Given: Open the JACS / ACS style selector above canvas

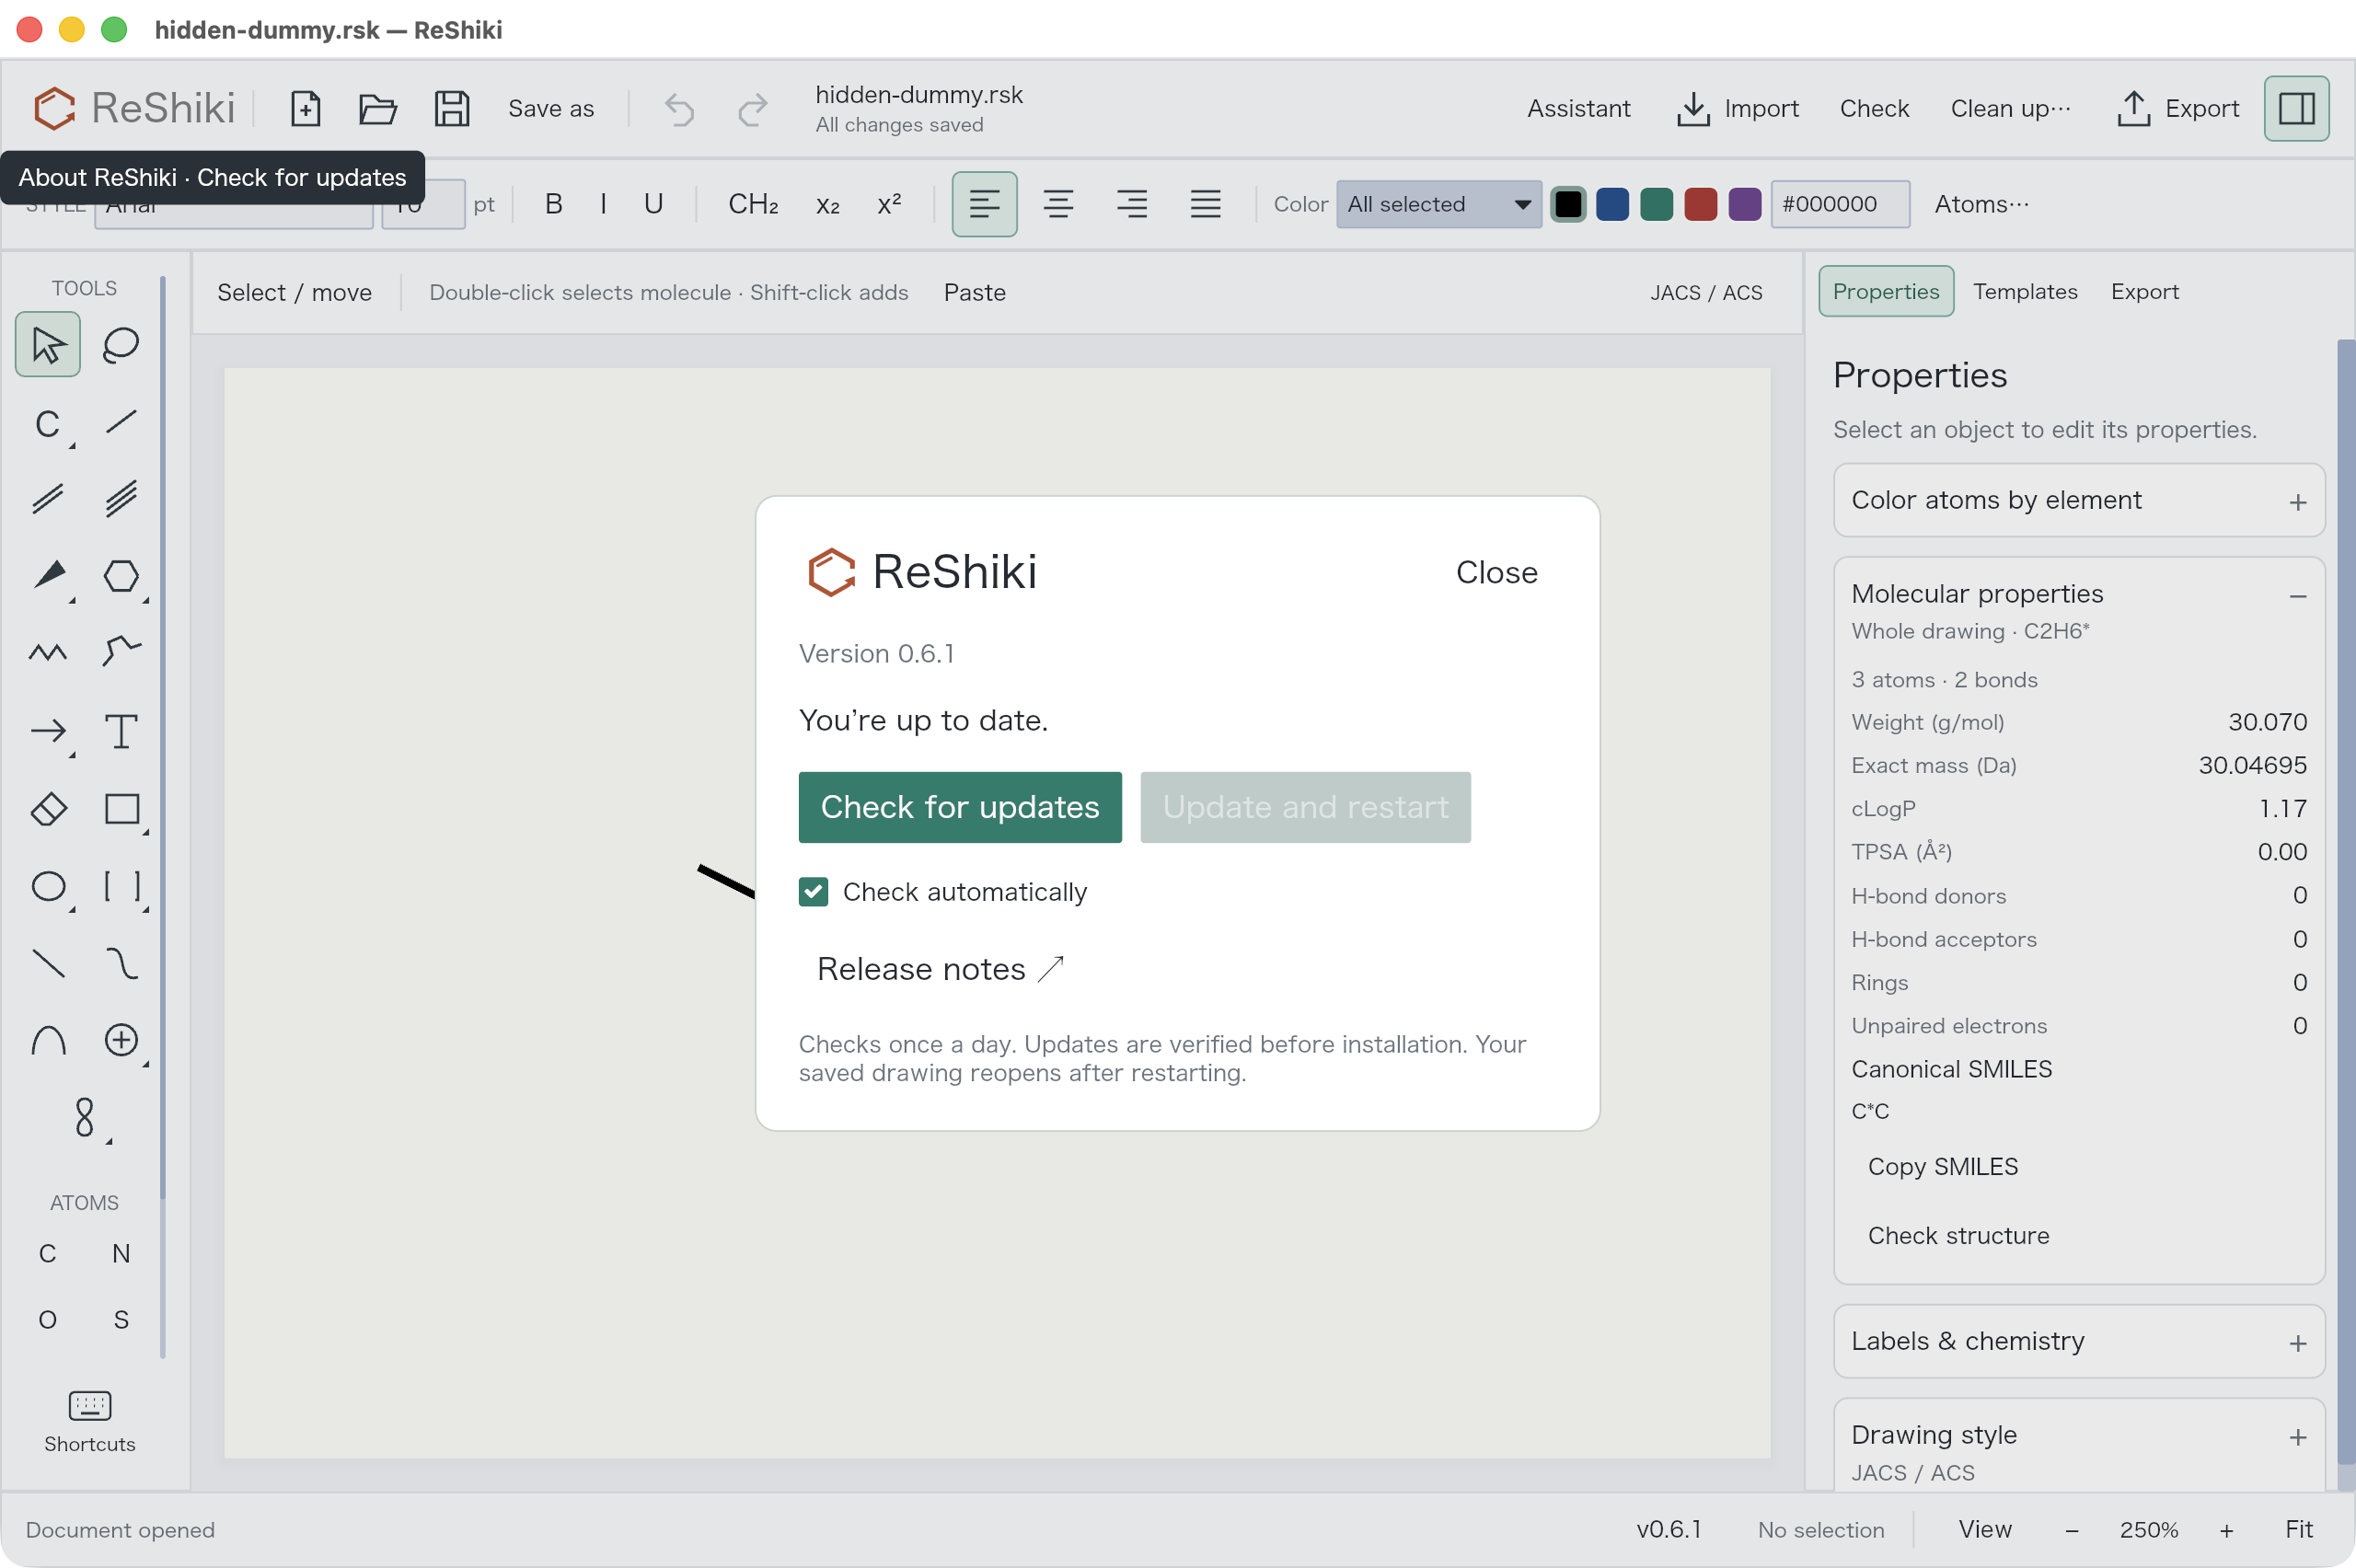Looking at the screenshot, I should coord(1706,292).
